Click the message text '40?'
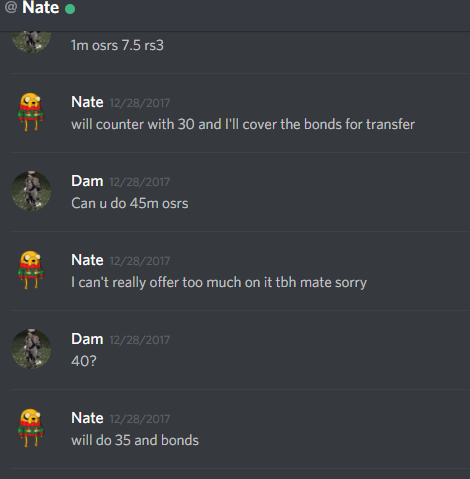 pos(84,361)
